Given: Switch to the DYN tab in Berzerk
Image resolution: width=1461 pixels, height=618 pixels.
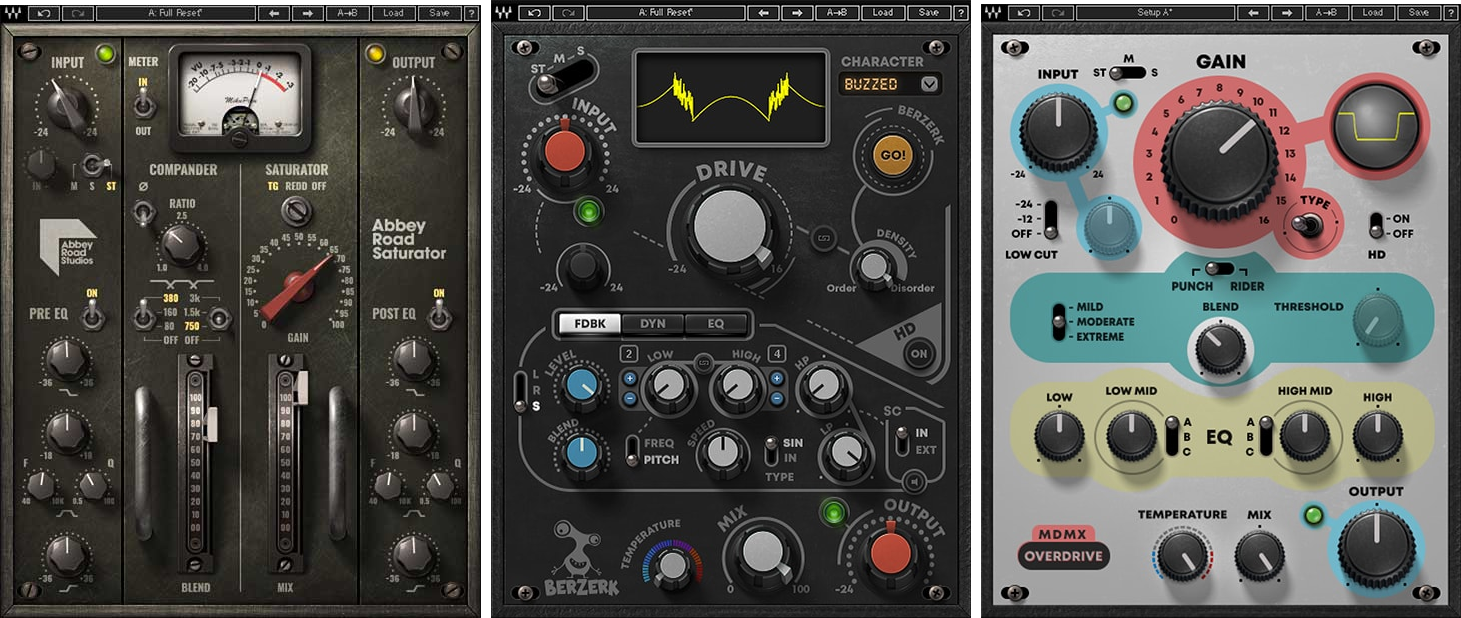Looking at the screenshot, I should click(652, 323).
